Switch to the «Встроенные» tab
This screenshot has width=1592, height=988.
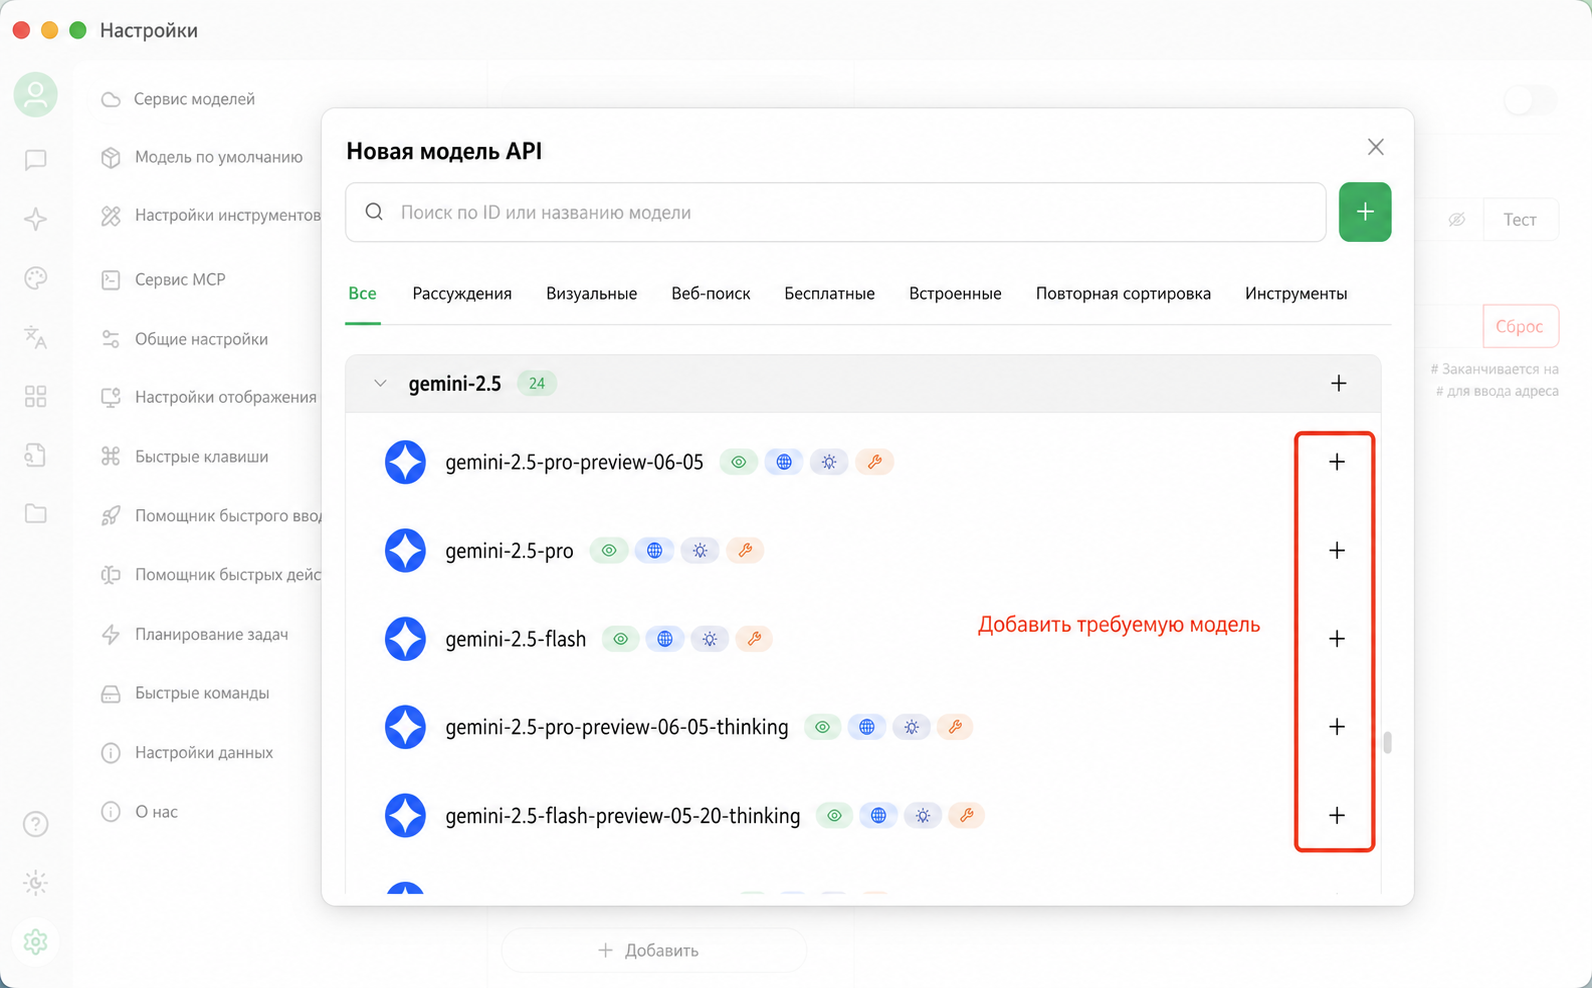(955, 294)
